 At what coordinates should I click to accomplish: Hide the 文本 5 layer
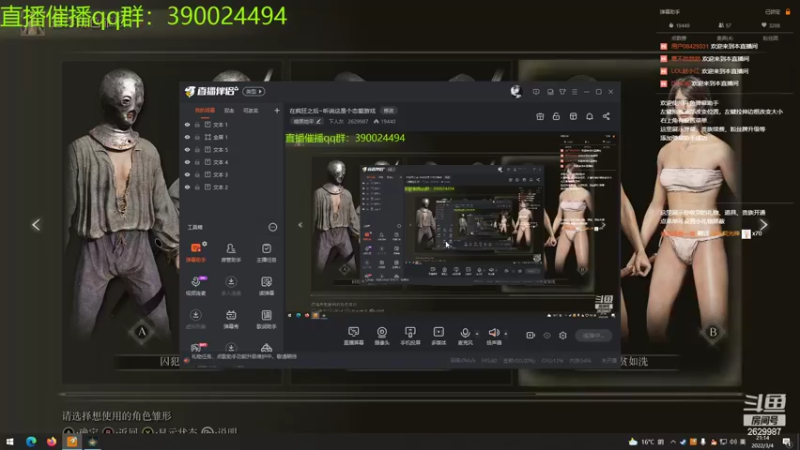187,149
